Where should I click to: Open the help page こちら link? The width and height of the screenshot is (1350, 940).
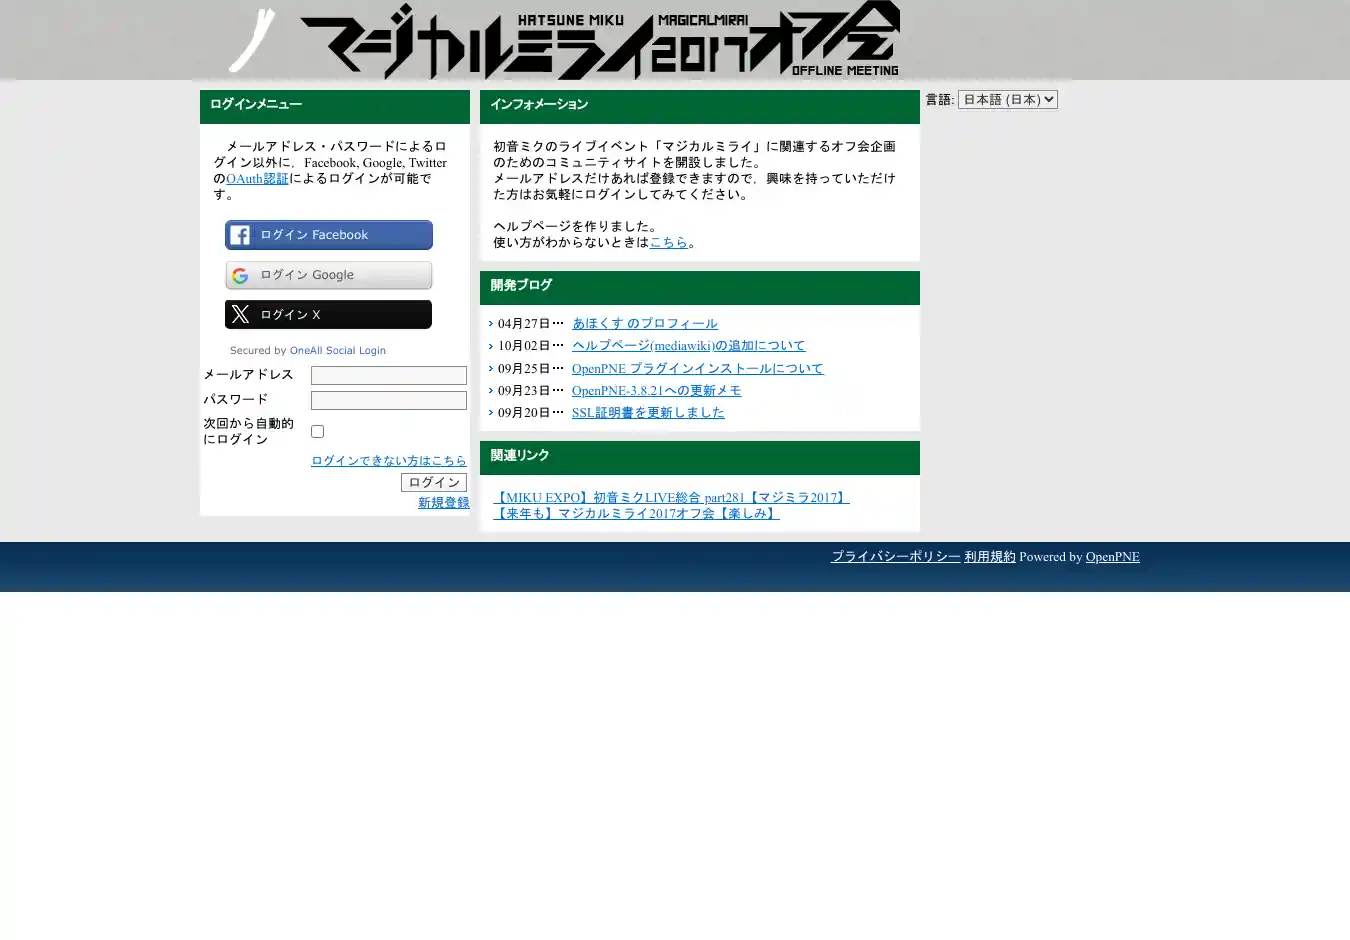point(668,242)
